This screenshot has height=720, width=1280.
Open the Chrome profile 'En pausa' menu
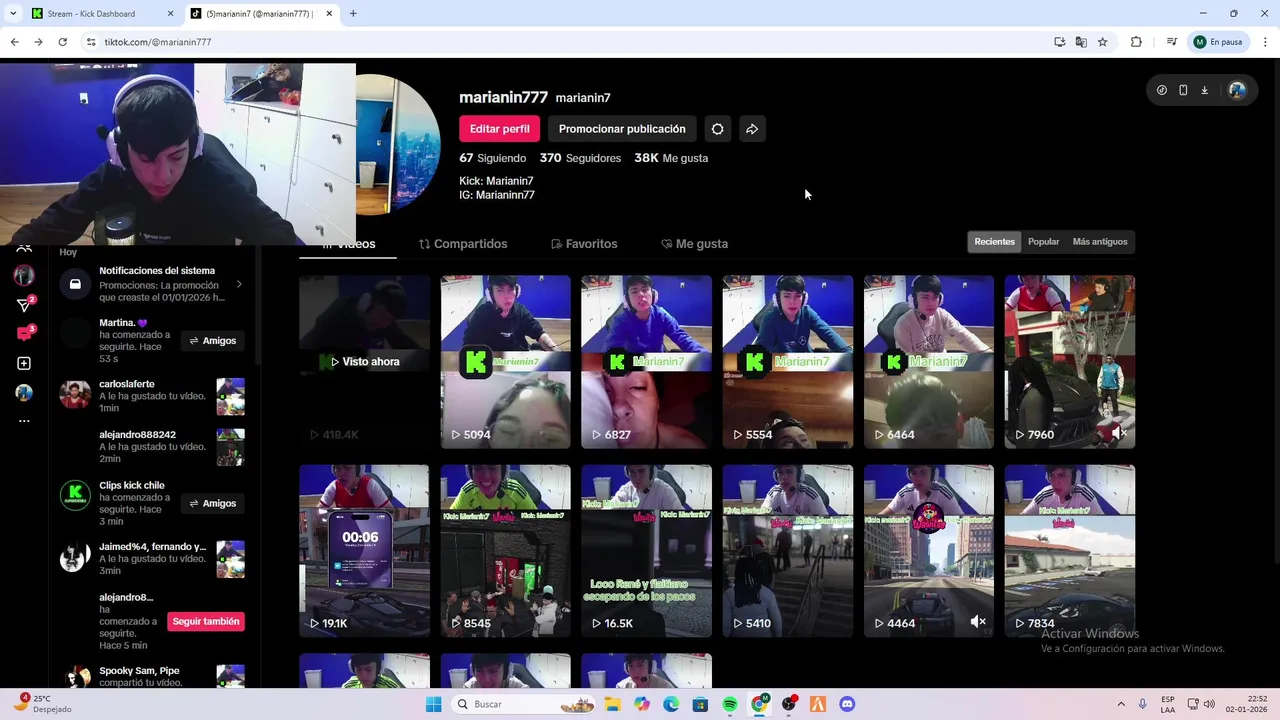click(1218, 42)
